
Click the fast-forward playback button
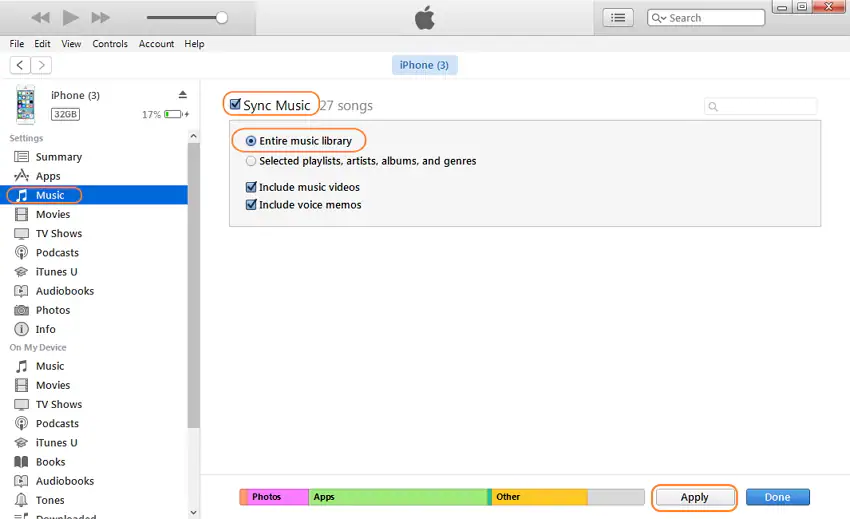pyautogui.click(x=100, y=18)
